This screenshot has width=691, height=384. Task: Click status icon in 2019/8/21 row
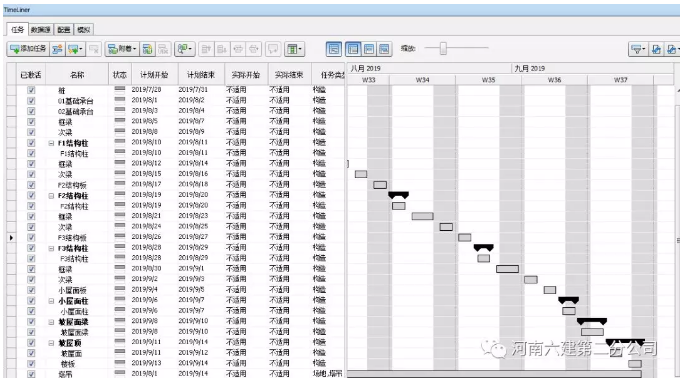coord(119,216)
